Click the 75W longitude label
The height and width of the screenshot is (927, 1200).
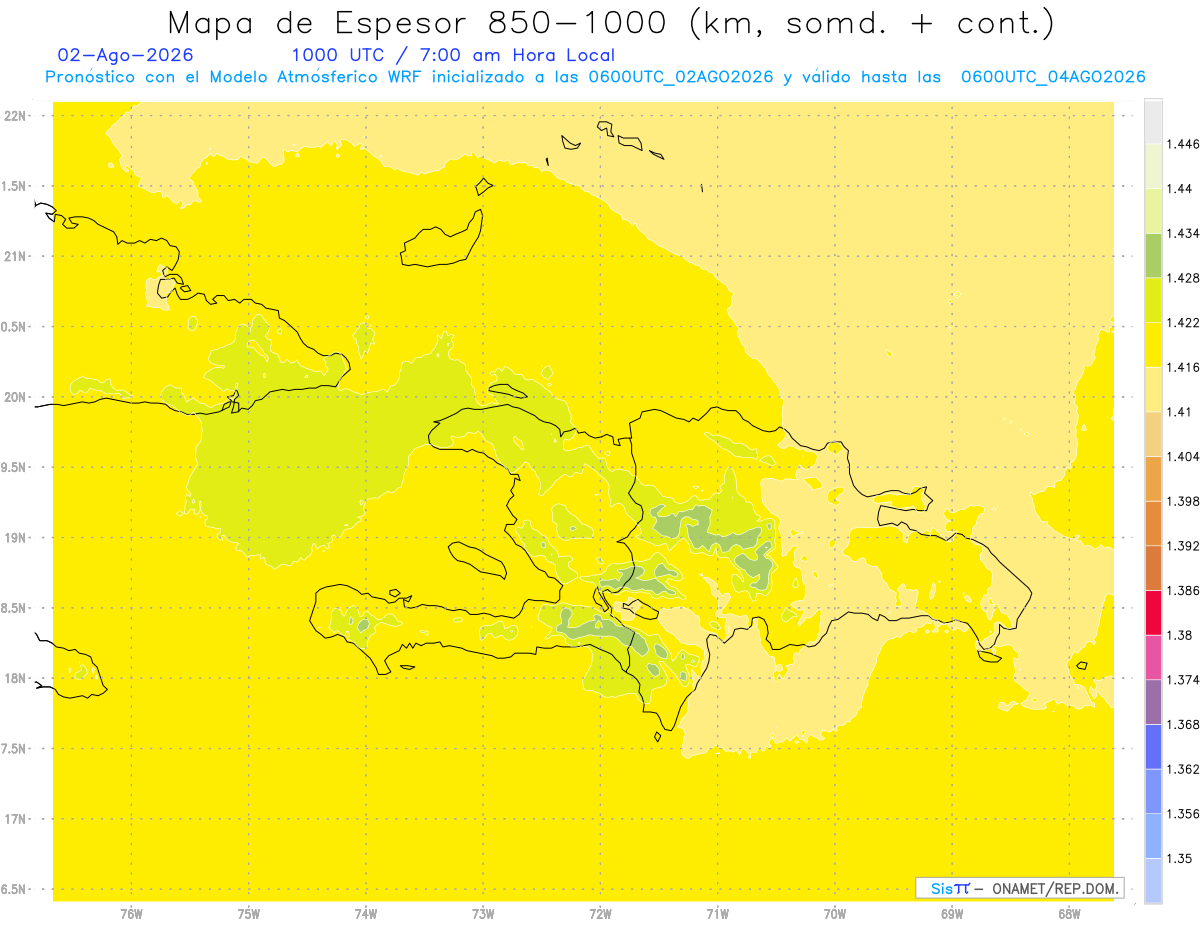pos(249,913)
